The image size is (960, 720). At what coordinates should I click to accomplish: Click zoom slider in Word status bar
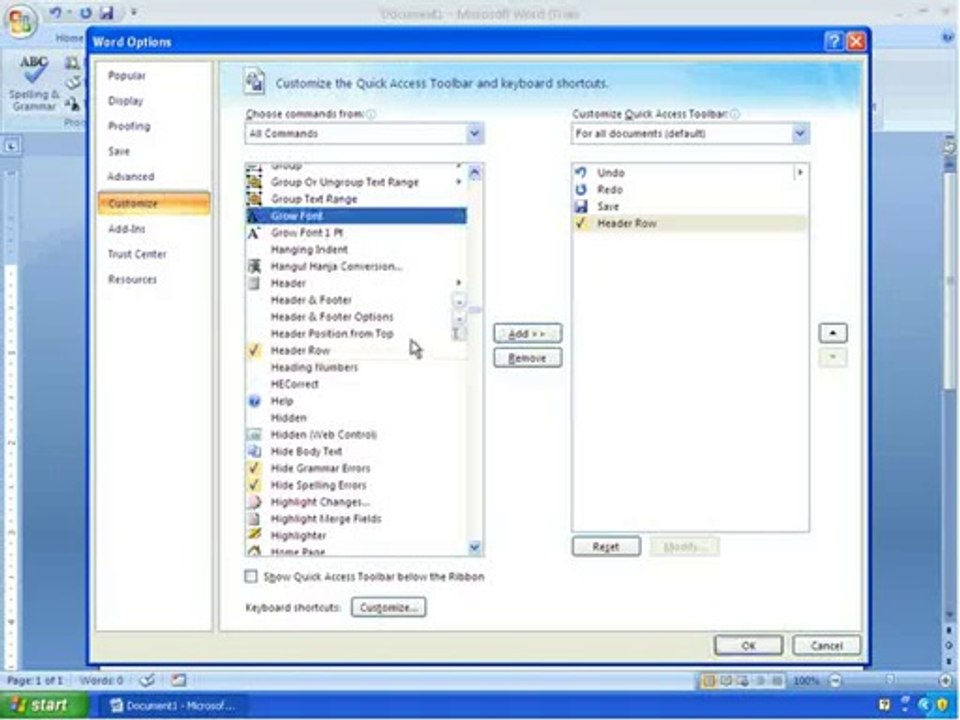(889, 681)
